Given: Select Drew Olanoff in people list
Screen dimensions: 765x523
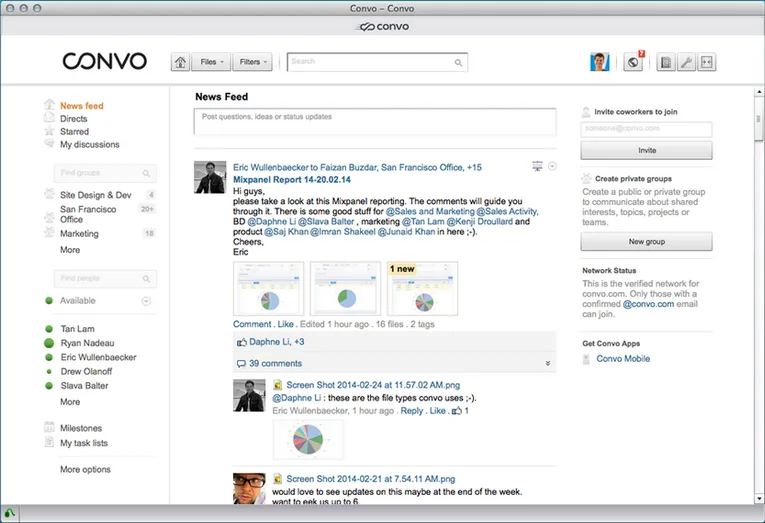Looking at the screenshot, I should coord(86,371).
